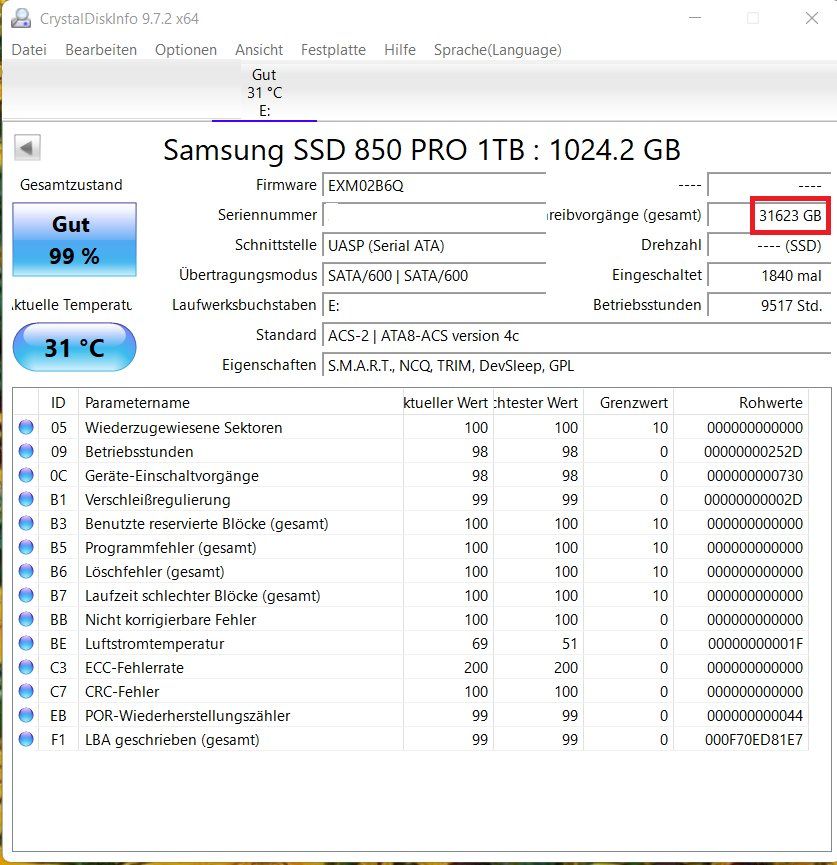
Task: Click the empty Seriennummer field
Action: coord(434,215)
